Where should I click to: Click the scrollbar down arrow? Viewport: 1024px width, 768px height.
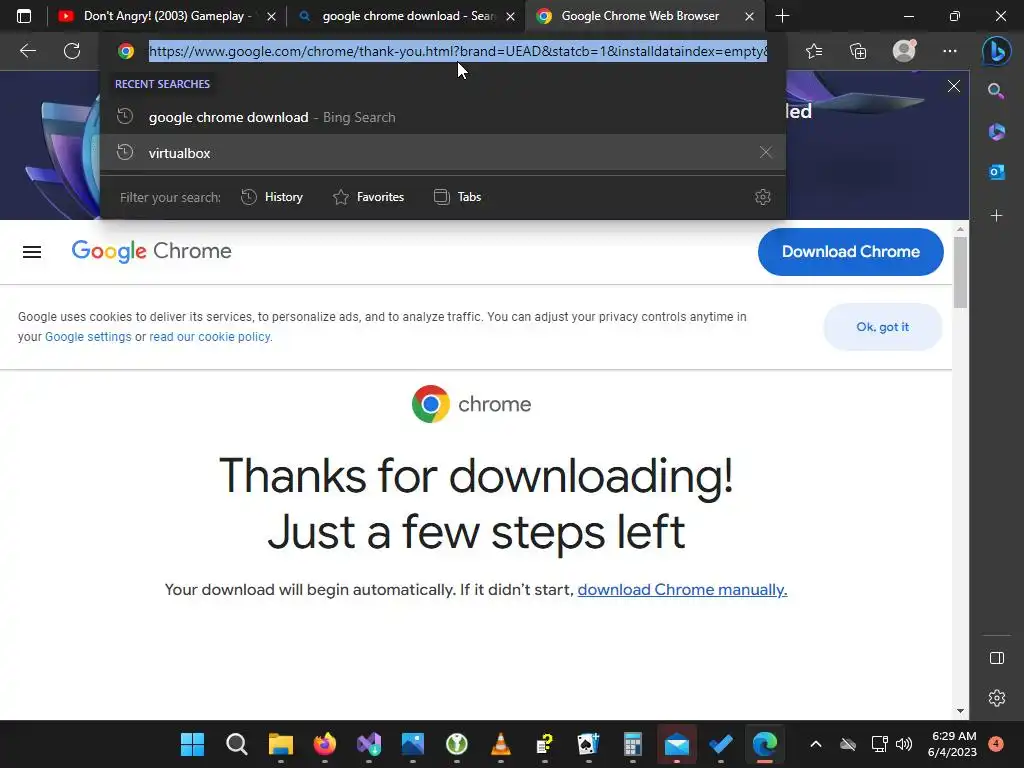coord(959,711)
